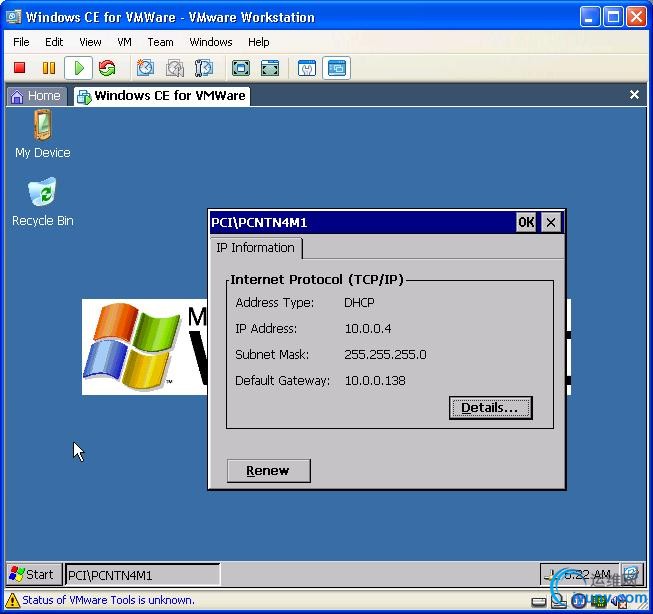Click the VMware Tools warning triangle icon

(12, 600)
